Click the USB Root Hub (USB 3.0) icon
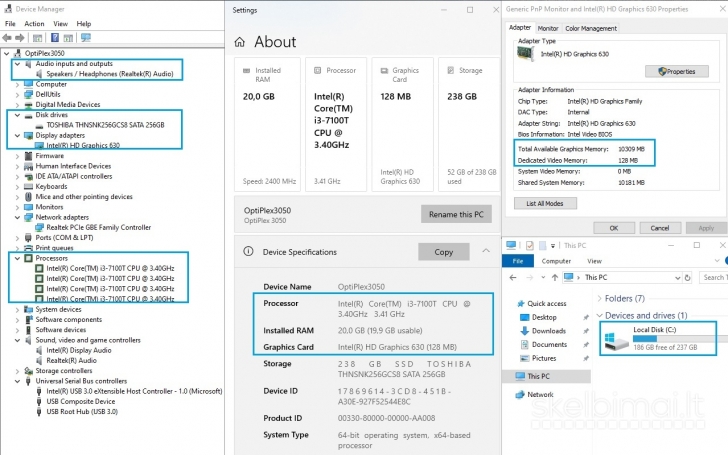Image resolution: width=728 pixels, height=455 pixels. pyautogui.click(x=39, y=411)
